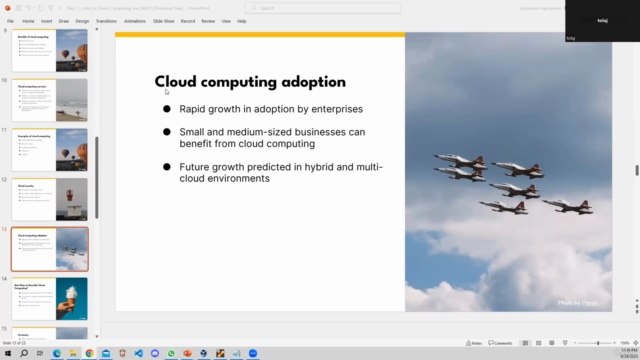Viewport: 640px width, 360px height.
Task: Click Fit slide to current window icon
Action: (x=636, y=343)
